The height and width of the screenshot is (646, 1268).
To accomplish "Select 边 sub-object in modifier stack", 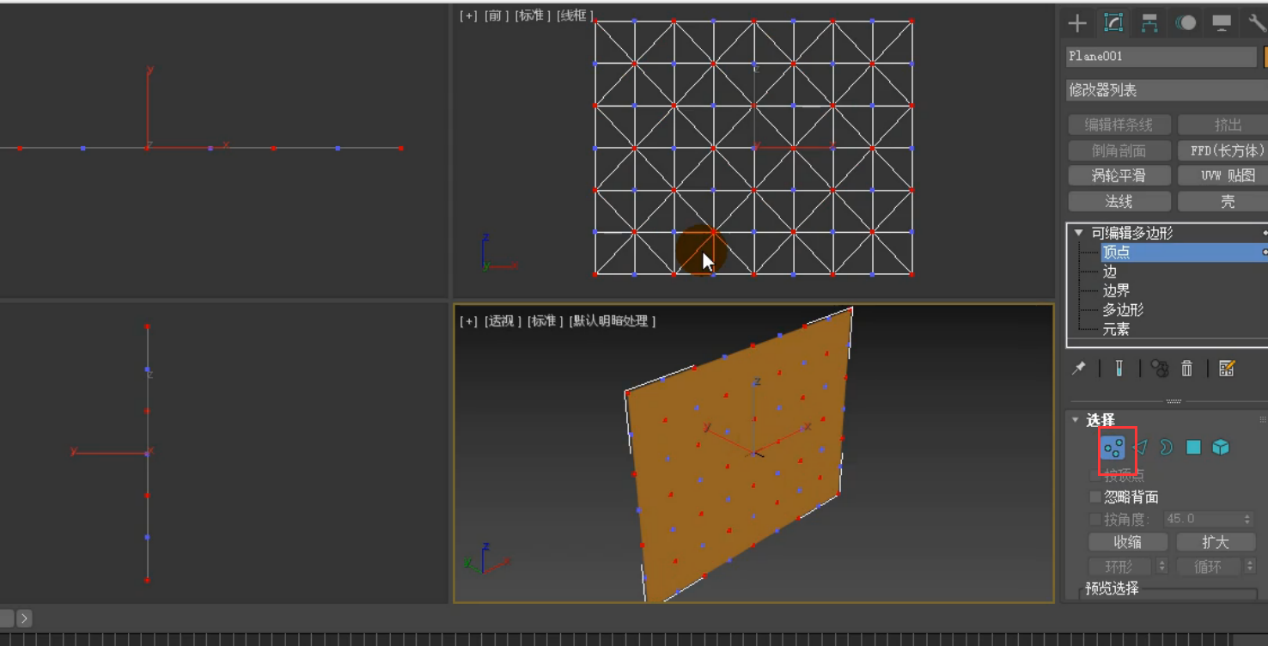I will [1110, 272].
